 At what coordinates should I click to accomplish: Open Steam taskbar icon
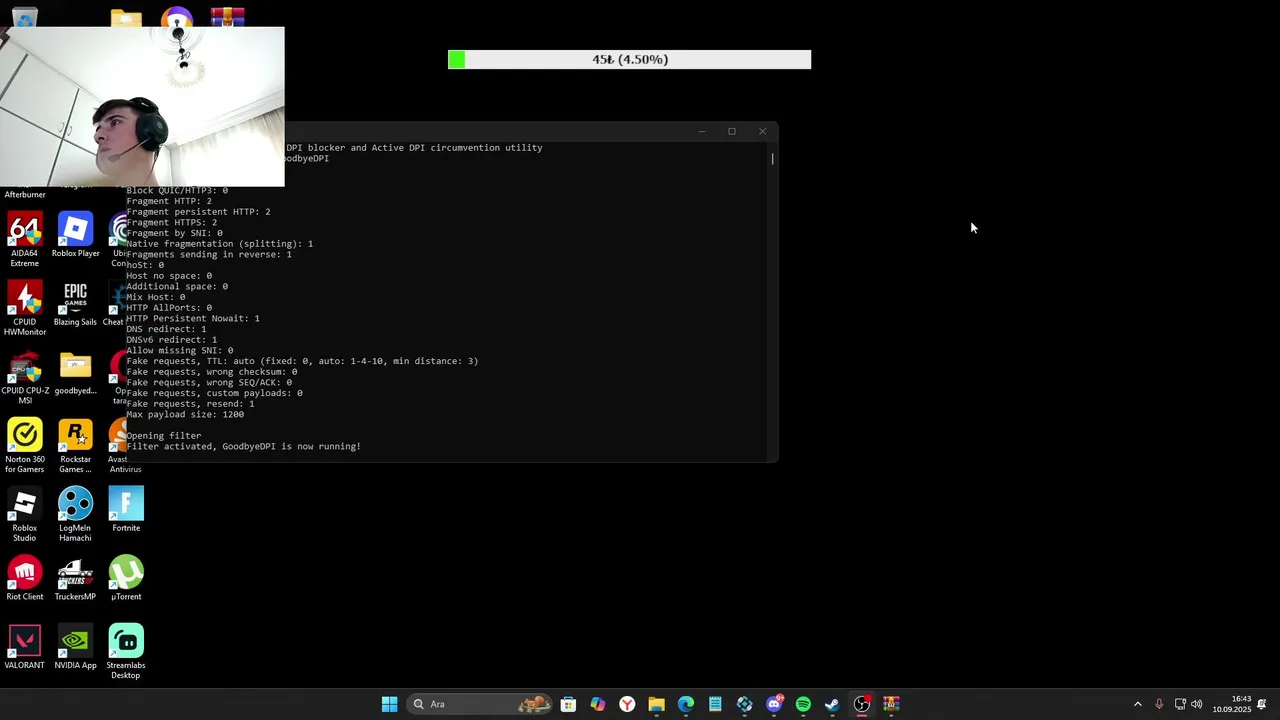[832, 704]
